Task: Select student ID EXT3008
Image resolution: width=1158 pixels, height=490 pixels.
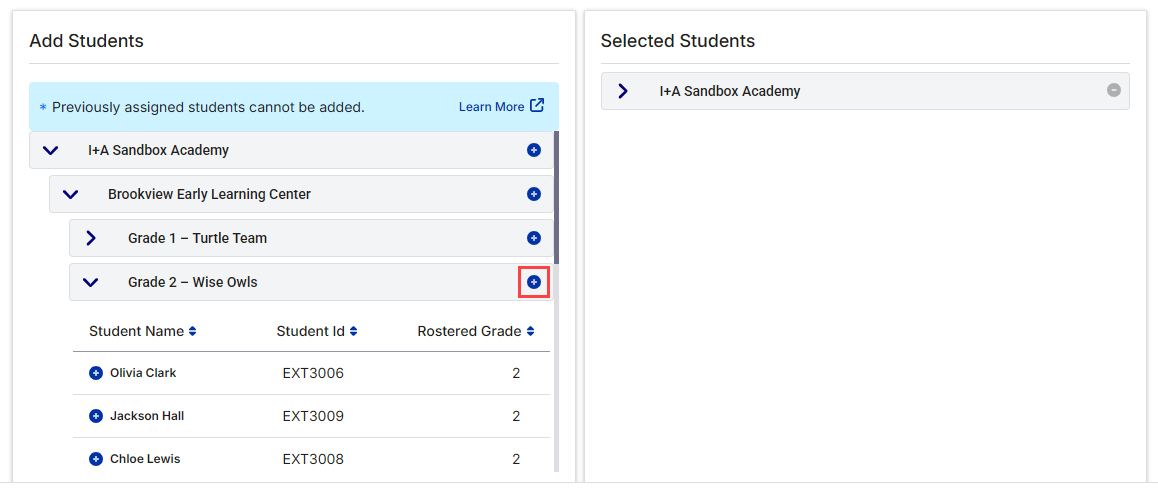Action: (x=313, y=459)
